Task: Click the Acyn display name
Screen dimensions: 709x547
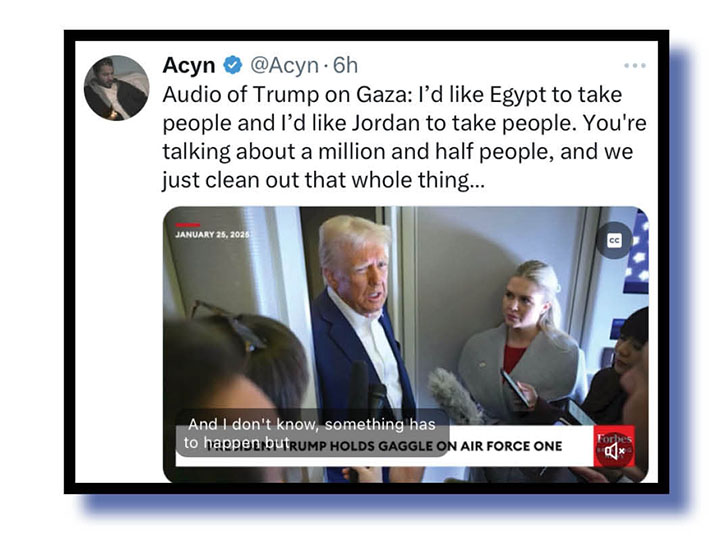Action: 189,66
